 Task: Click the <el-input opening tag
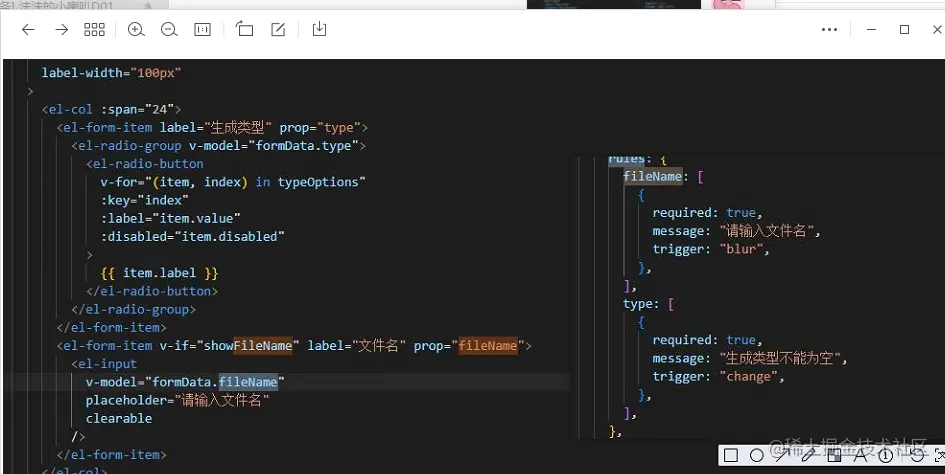click(104, 364)
